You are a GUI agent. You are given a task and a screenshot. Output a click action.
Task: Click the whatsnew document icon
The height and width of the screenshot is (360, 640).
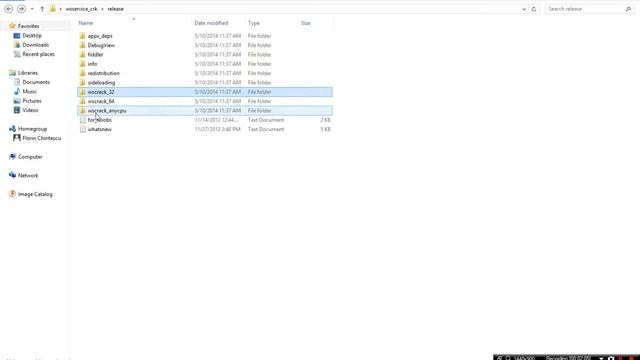[x=82, y=129]
